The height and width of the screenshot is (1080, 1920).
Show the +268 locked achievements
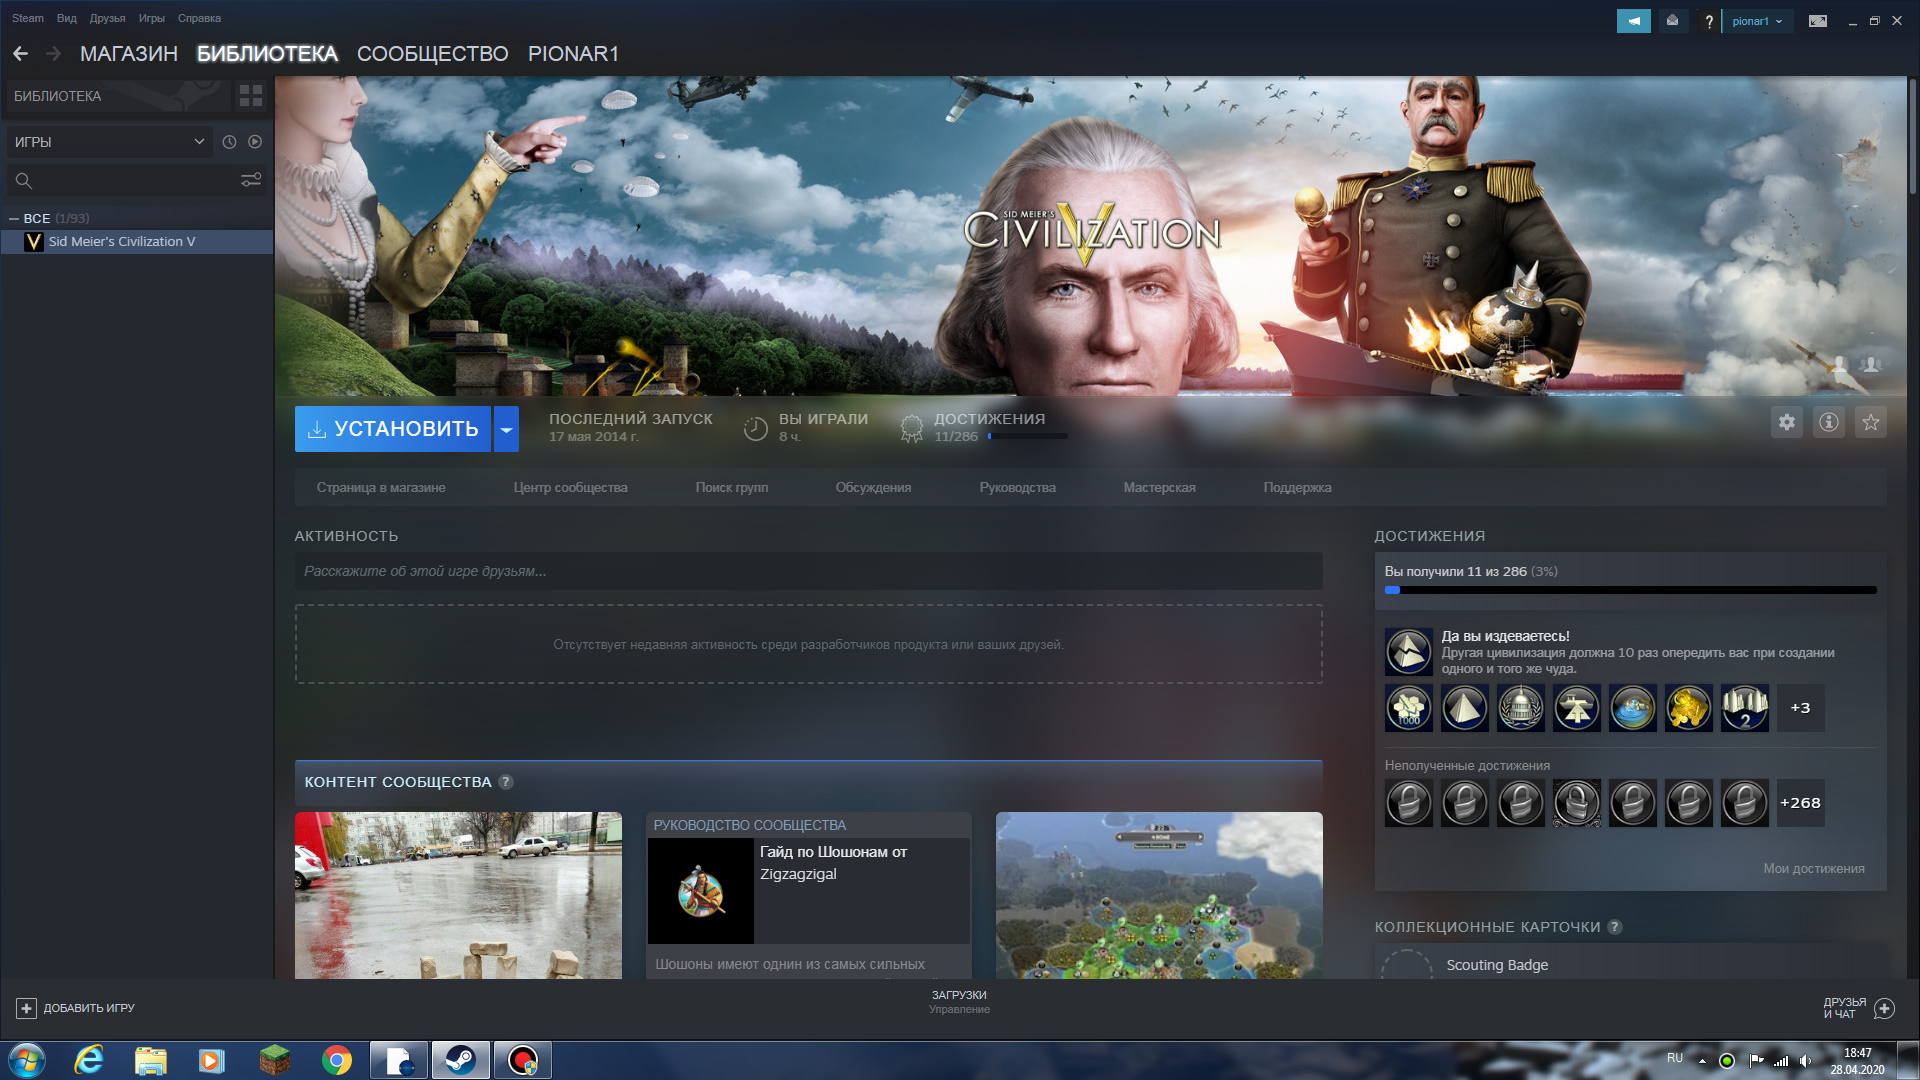click(1801, 803)
